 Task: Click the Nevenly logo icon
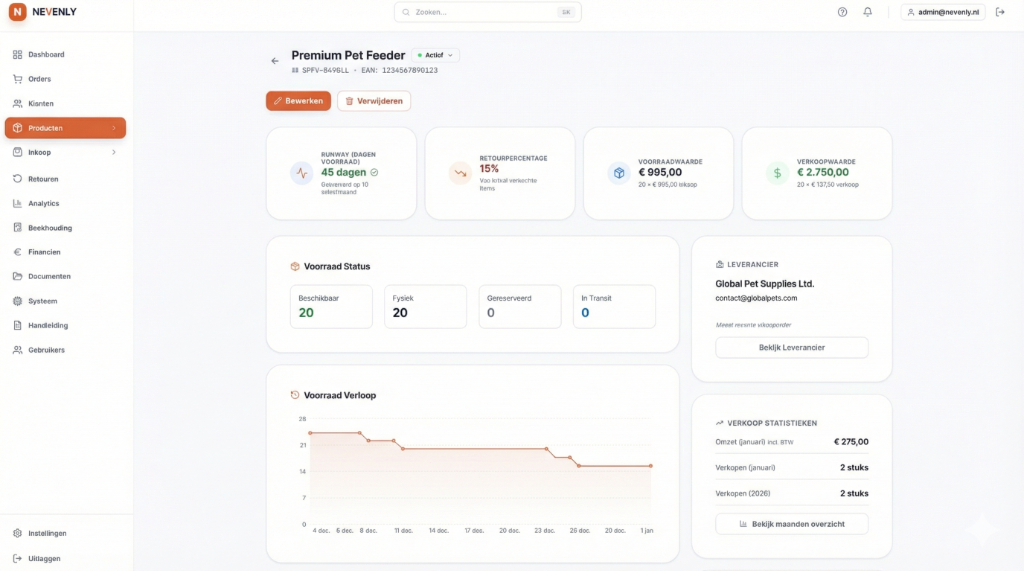[x=18, y=12]
